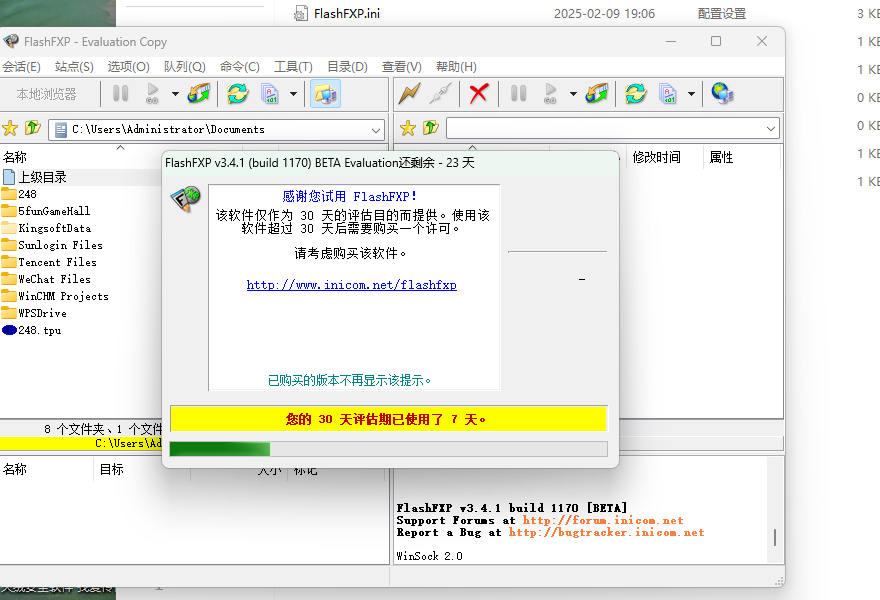Pause the remote pane transfer
This screenshot has height=600, width=880.
[x=519, y=93]
